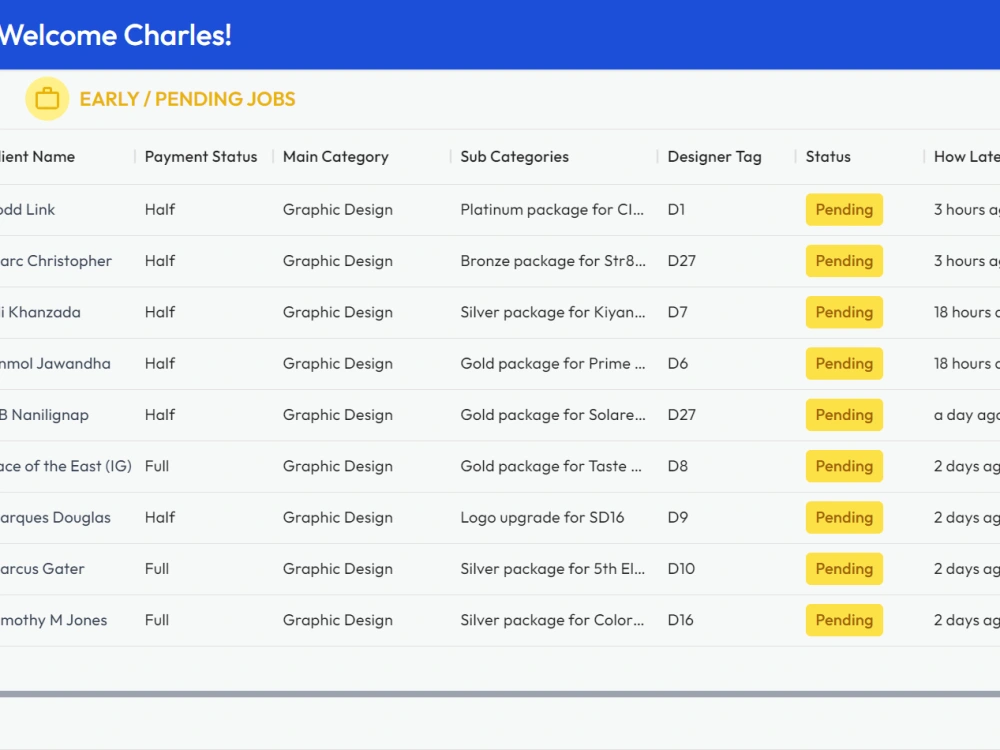Select client name M Jones
Image resolution: width=1000 pixels, height=750 pixels.
[54, 621]
